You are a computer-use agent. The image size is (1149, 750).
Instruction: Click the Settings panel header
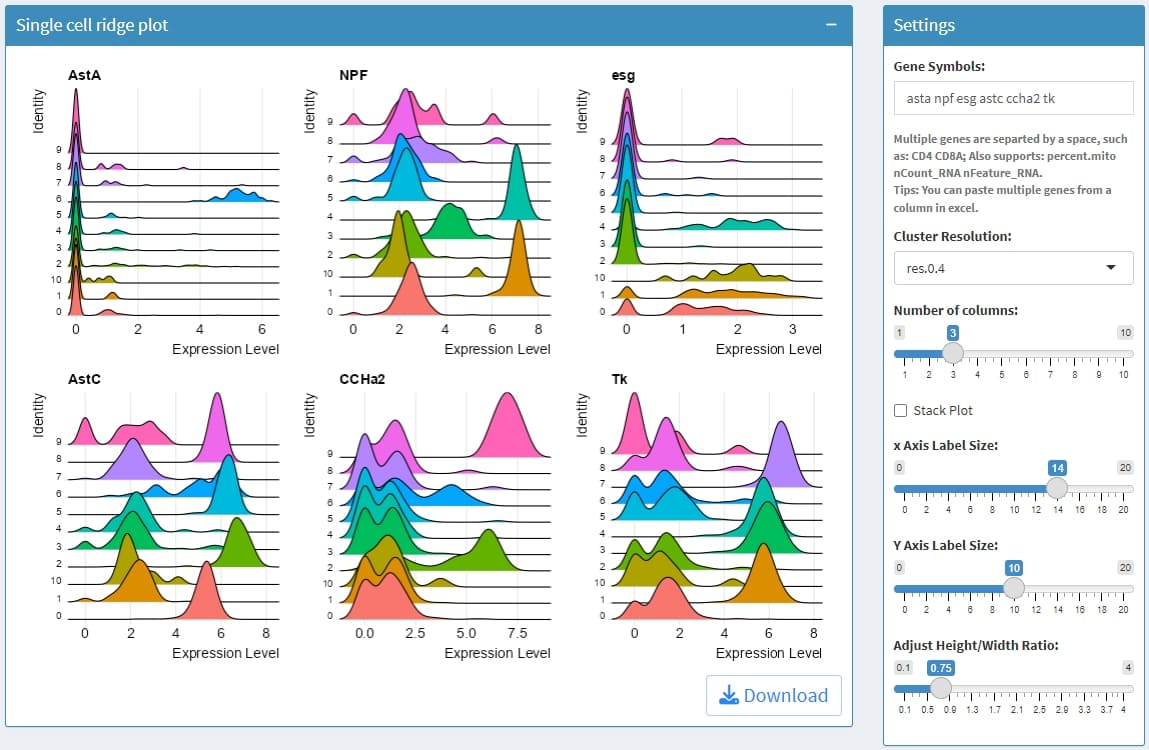pos(1012,26)
